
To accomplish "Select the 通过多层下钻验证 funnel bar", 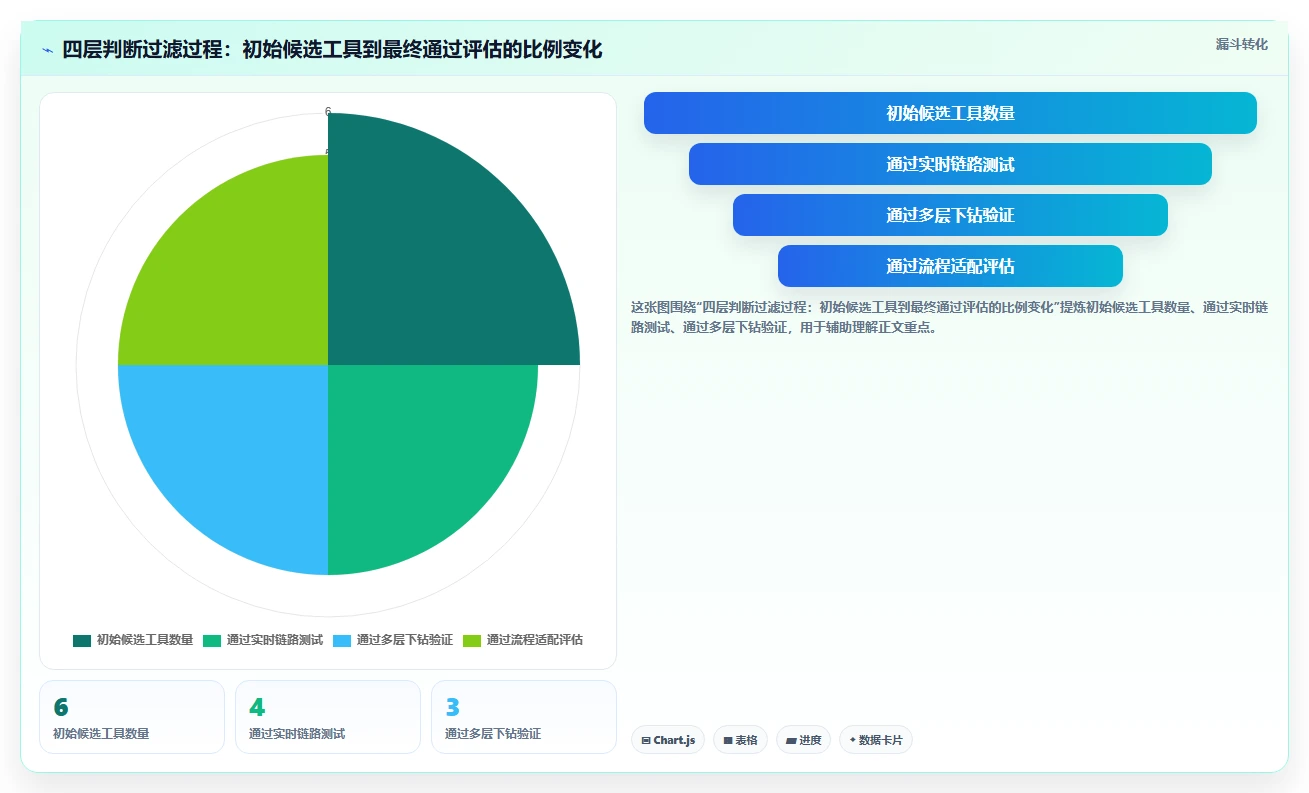I will pos(950,215).
